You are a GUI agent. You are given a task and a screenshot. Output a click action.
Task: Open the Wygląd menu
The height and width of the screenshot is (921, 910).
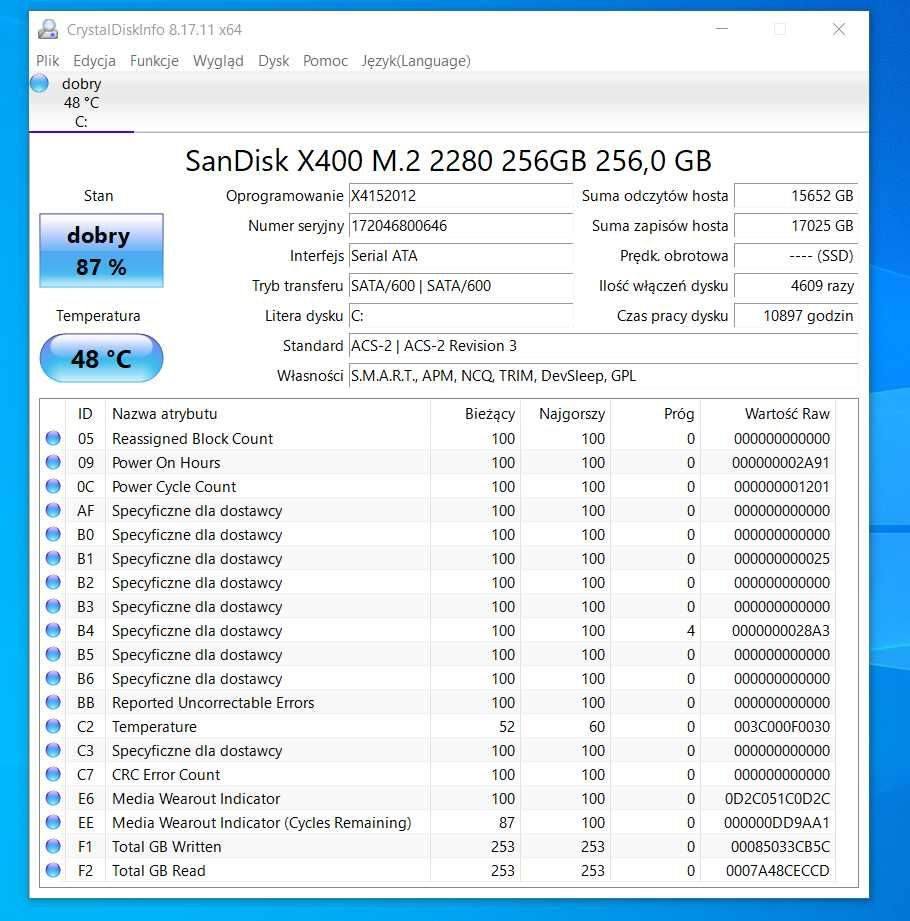coord(218,61)
